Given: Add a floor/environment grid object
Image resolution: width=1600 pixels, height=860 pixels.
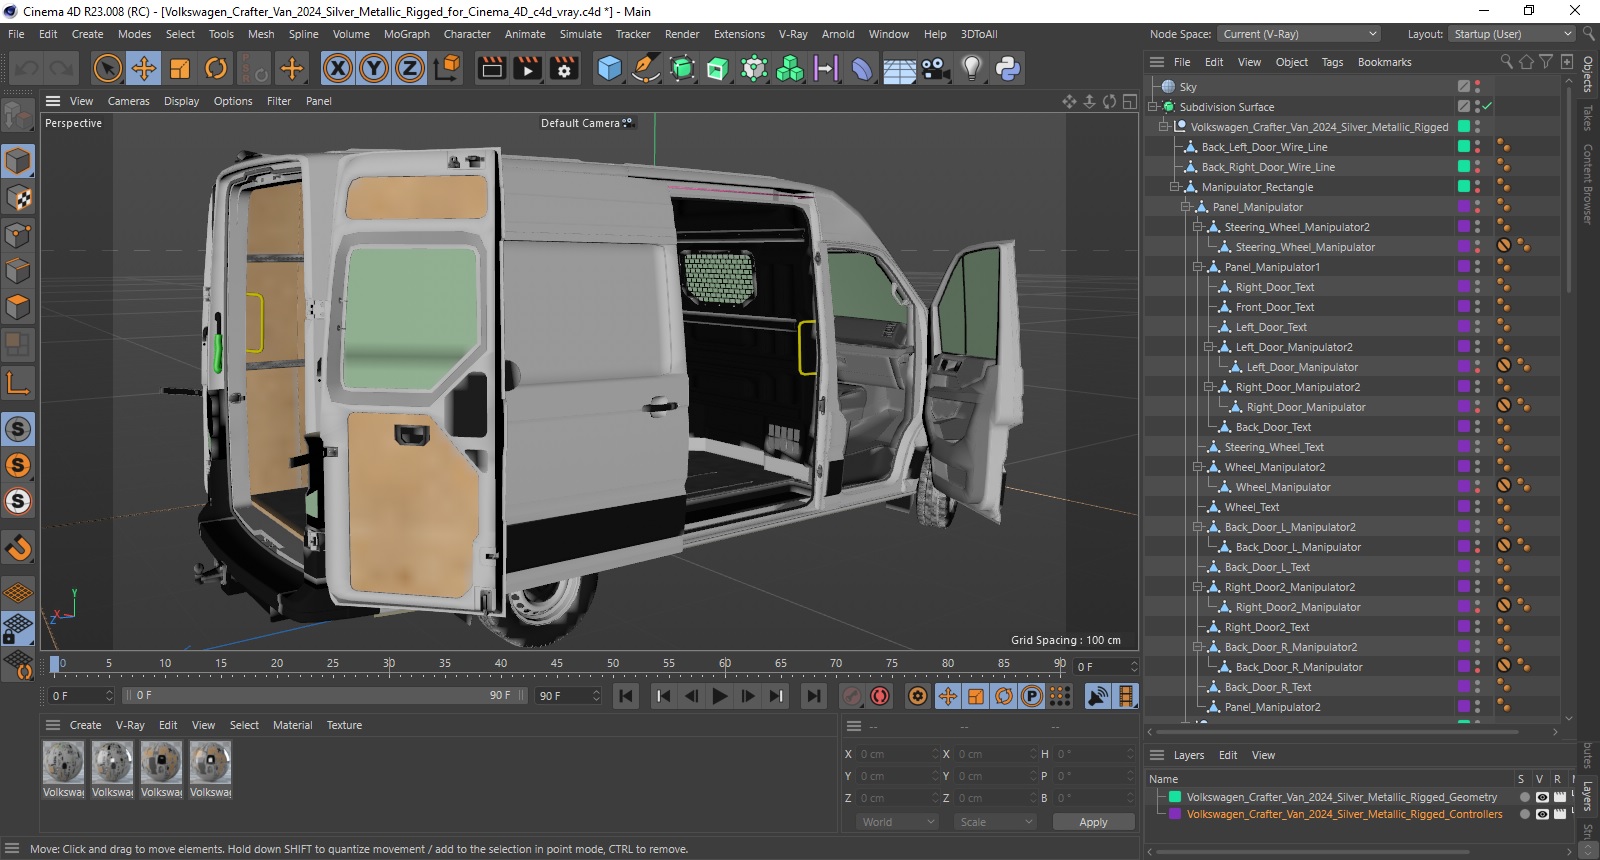Looking at the screenshot, I should pos(899,68).
